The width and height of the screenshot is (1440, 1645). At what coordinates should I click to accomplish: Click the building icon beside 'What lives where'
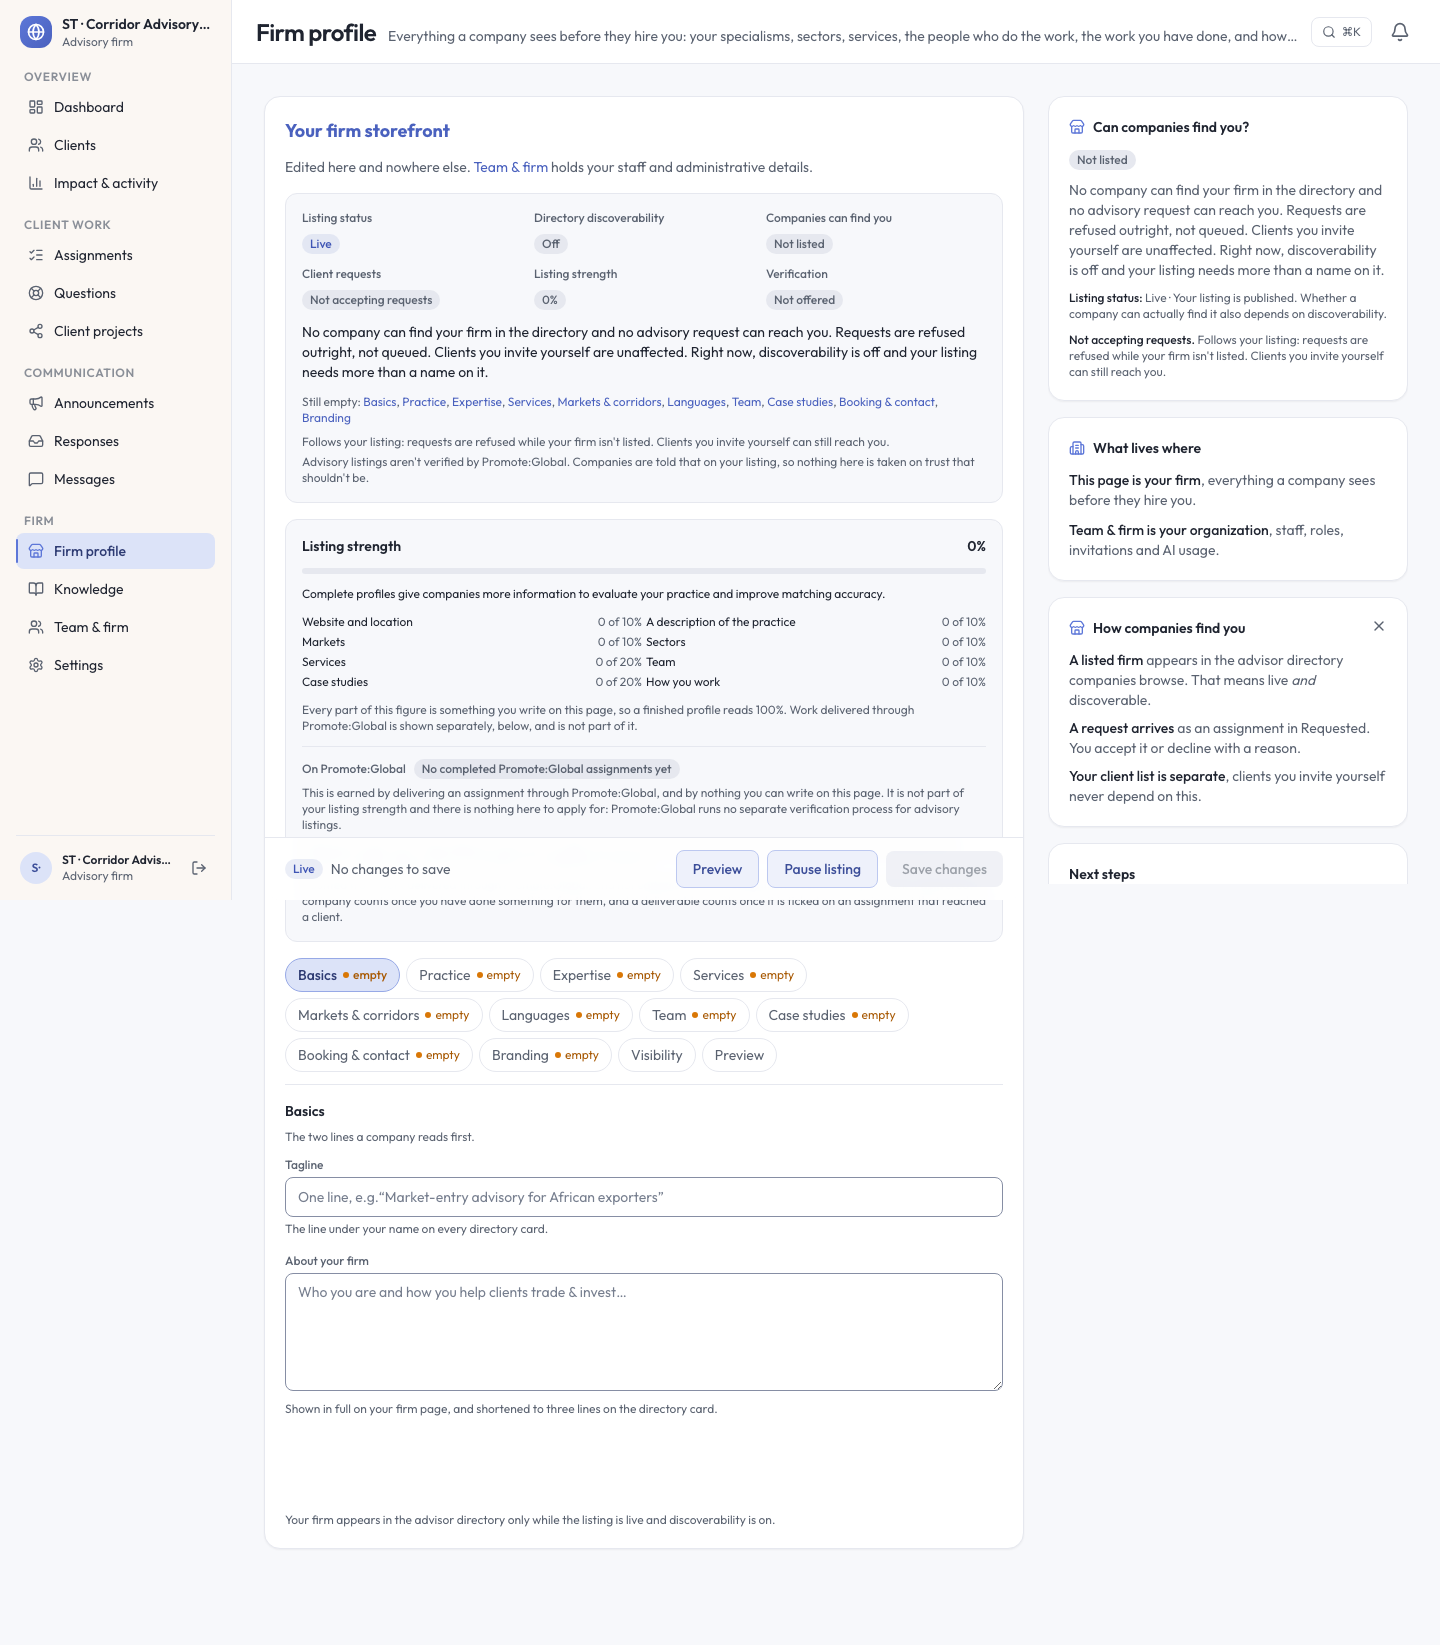1077,448
